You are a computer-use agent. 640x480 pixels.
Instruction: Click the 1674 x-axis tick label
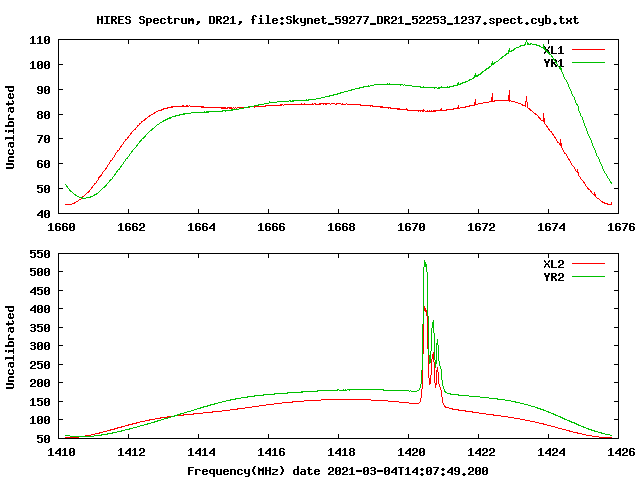tap(551, 227)
